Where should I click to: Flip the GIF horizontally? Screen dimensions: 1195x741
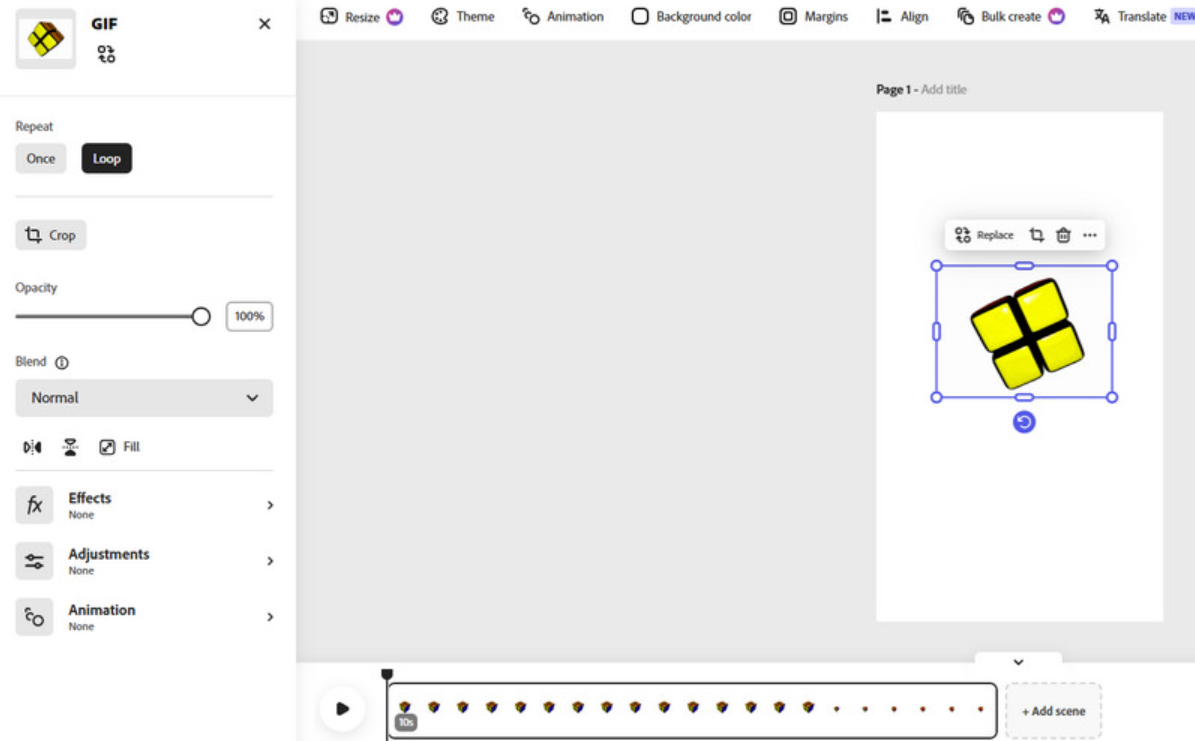click(x=32, y=447)
